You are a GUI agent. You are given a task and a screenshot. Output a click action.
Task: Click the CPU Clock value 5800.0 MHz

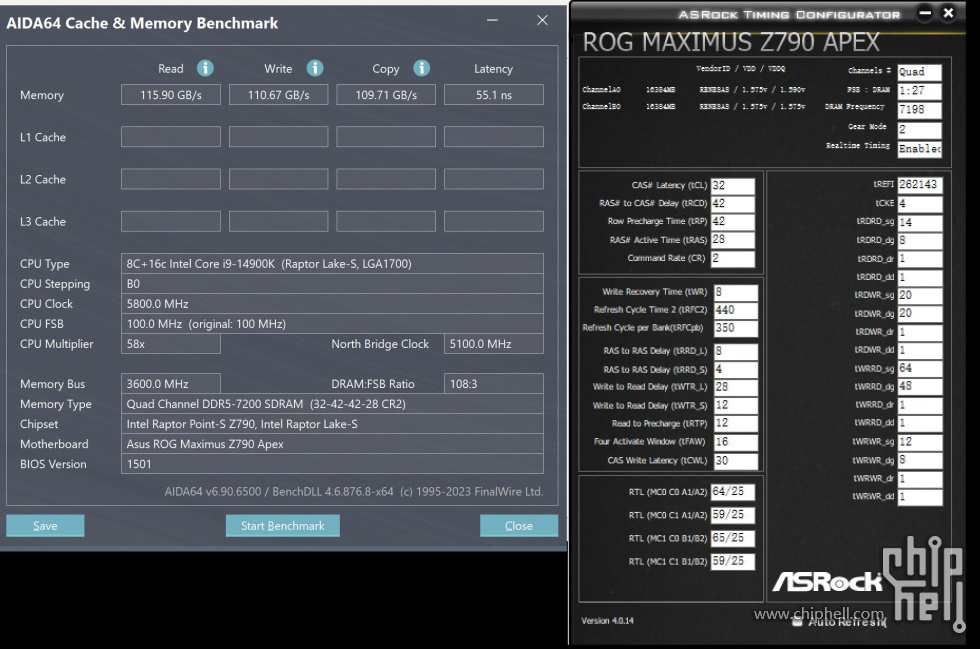332,304
